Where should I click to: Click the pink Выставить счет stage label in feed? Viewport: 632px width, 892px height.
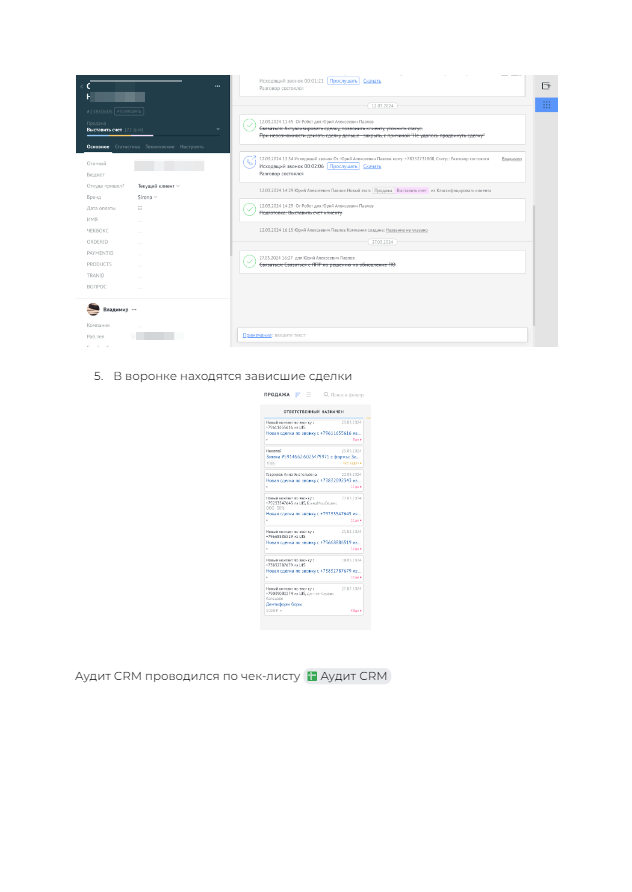click(x=411, y=191)
